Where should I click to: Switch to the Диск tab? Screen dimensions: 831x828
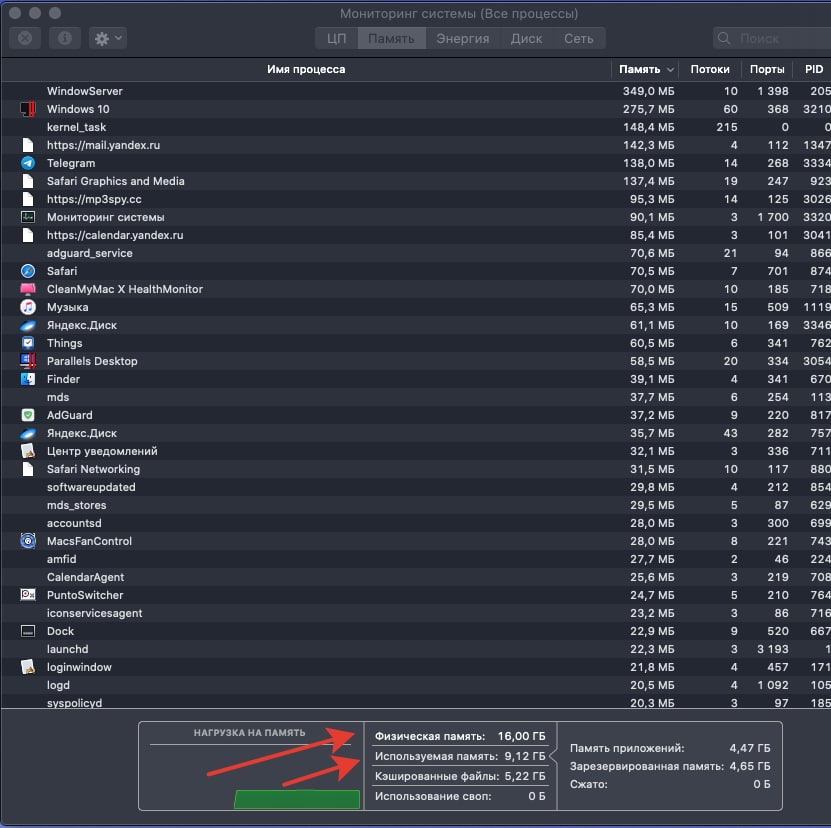[526, 39]
